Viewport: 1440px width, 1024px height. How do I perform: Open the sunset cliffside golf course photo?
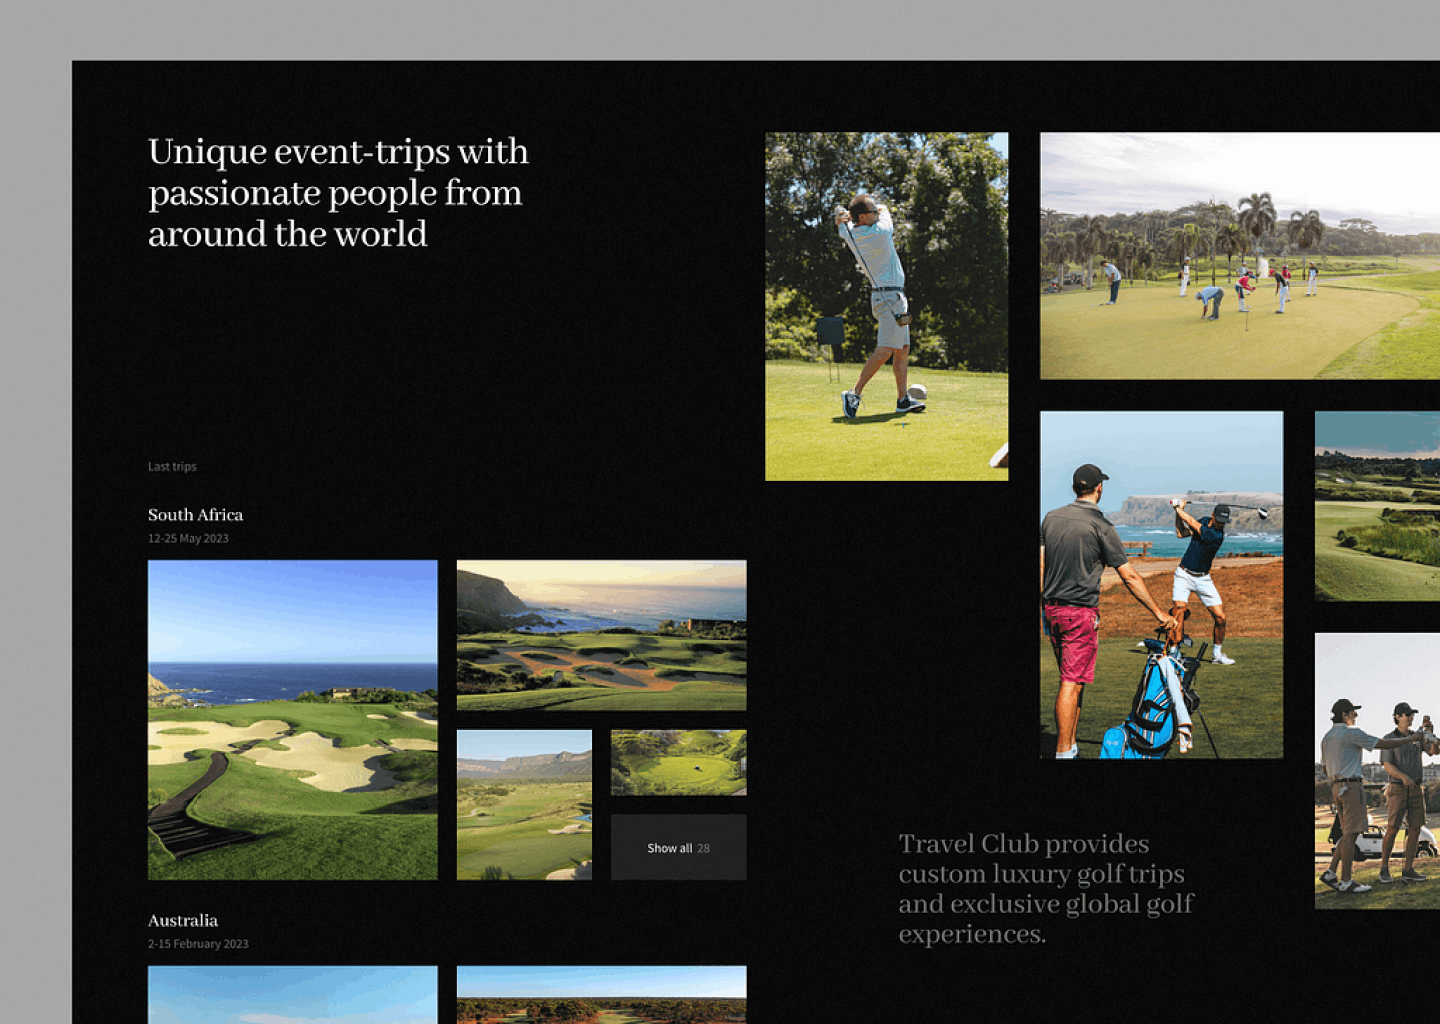pyautogui.click(x=601, y=635)
